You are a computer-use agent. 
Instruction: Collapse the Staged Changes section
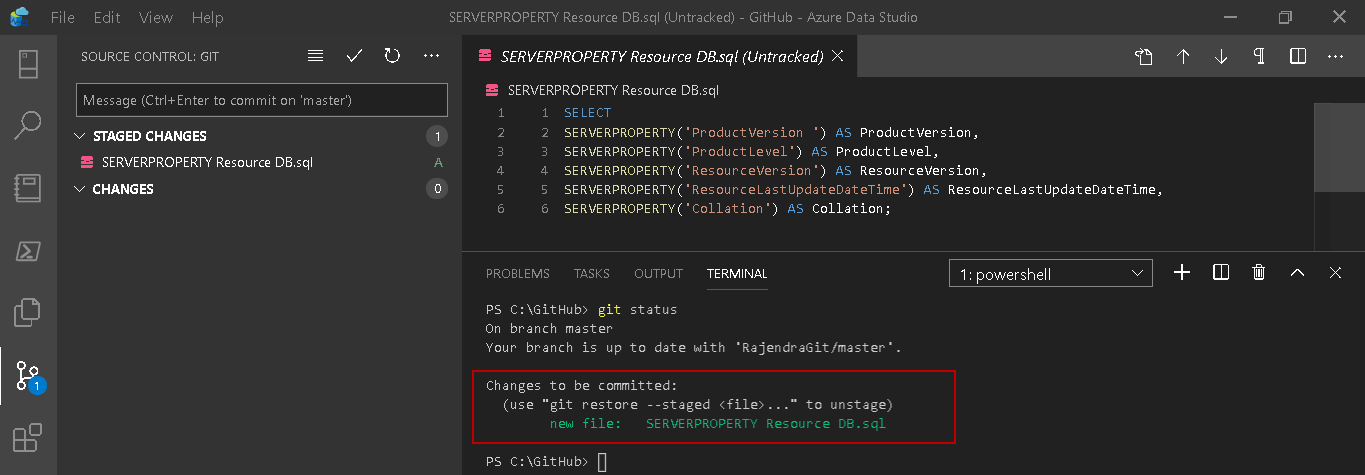pyautogui.click(x=81, y=136)
